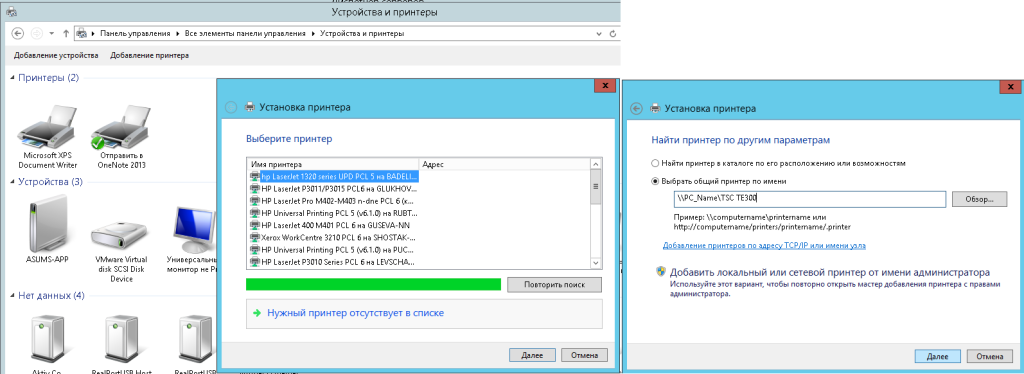
Task: Expand the chevron after Все элементы панели управления
Action: pyautogui.click(x=313, y=33)
